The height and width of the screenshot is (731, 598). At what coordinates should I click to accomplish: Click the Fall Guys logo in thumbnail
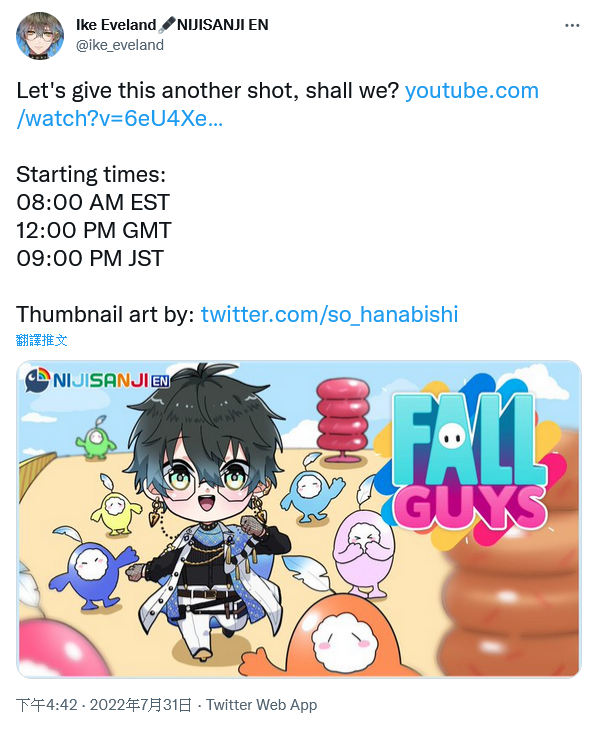coord(470,461)
